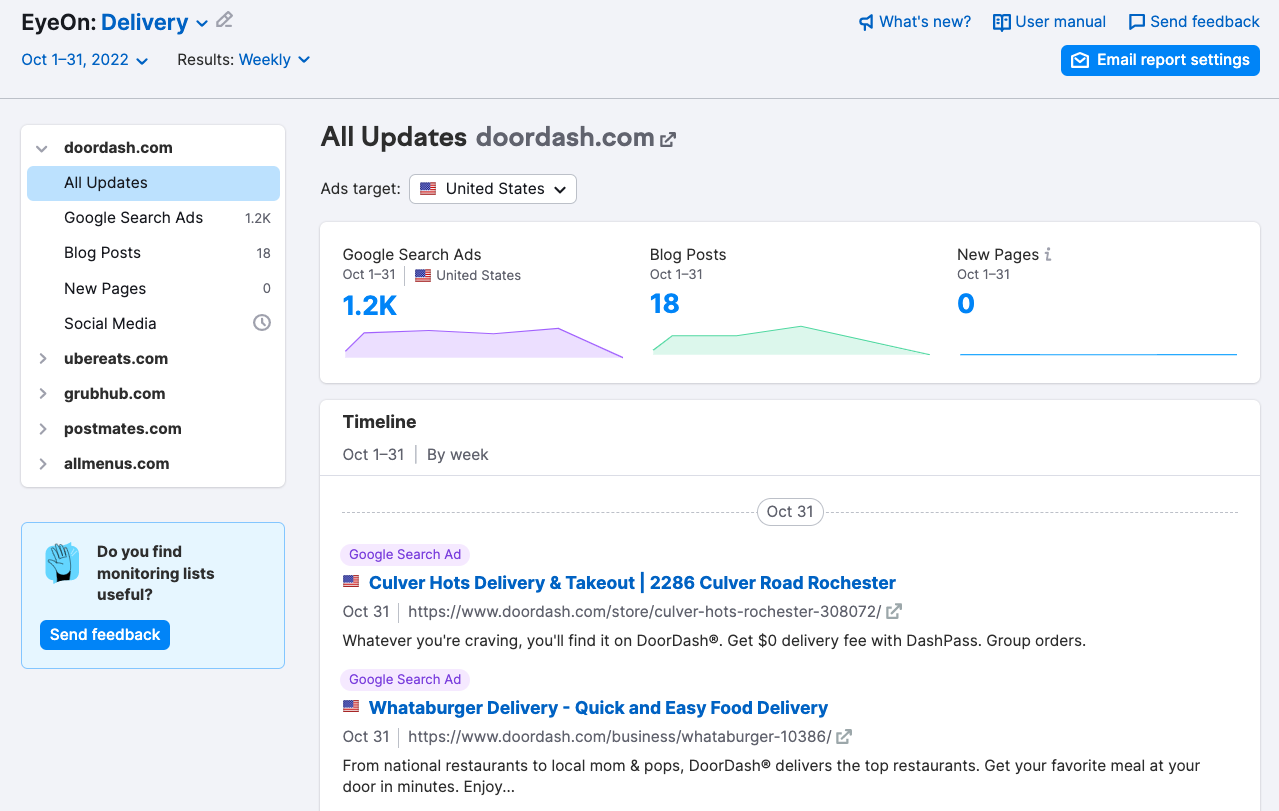Screen dimensions: 1279x811
Task: Open New Pages sidebar item
Action: tap(153, 288)
